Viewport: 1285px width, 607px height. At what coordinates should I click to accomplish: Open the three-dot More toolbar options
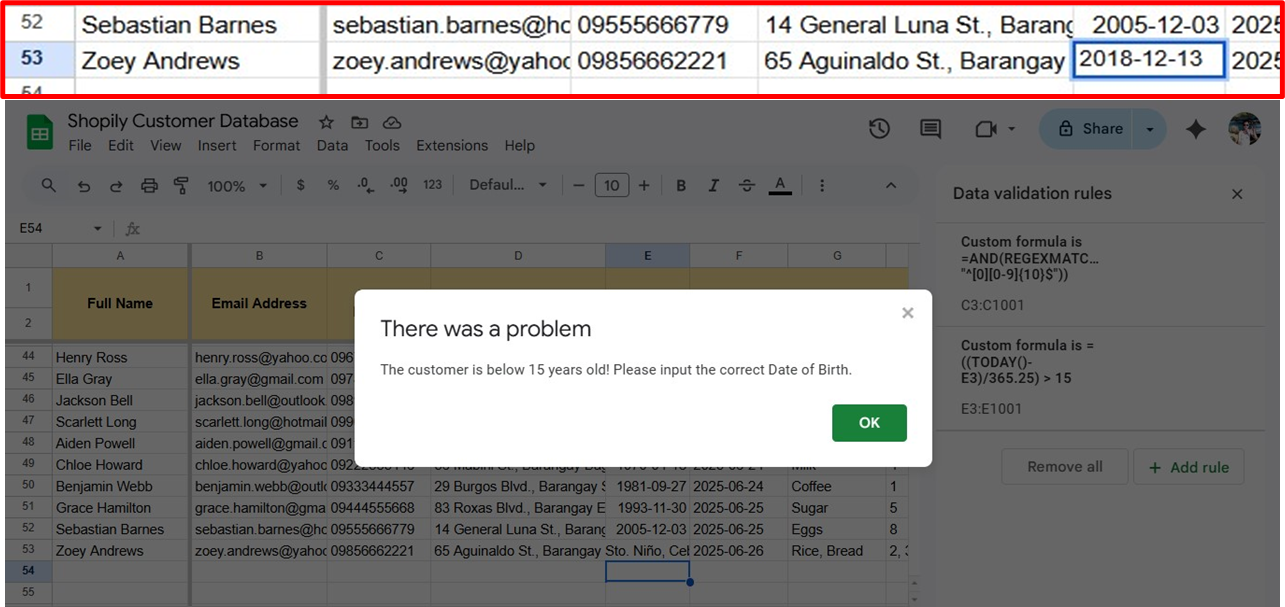pos(822,185)
